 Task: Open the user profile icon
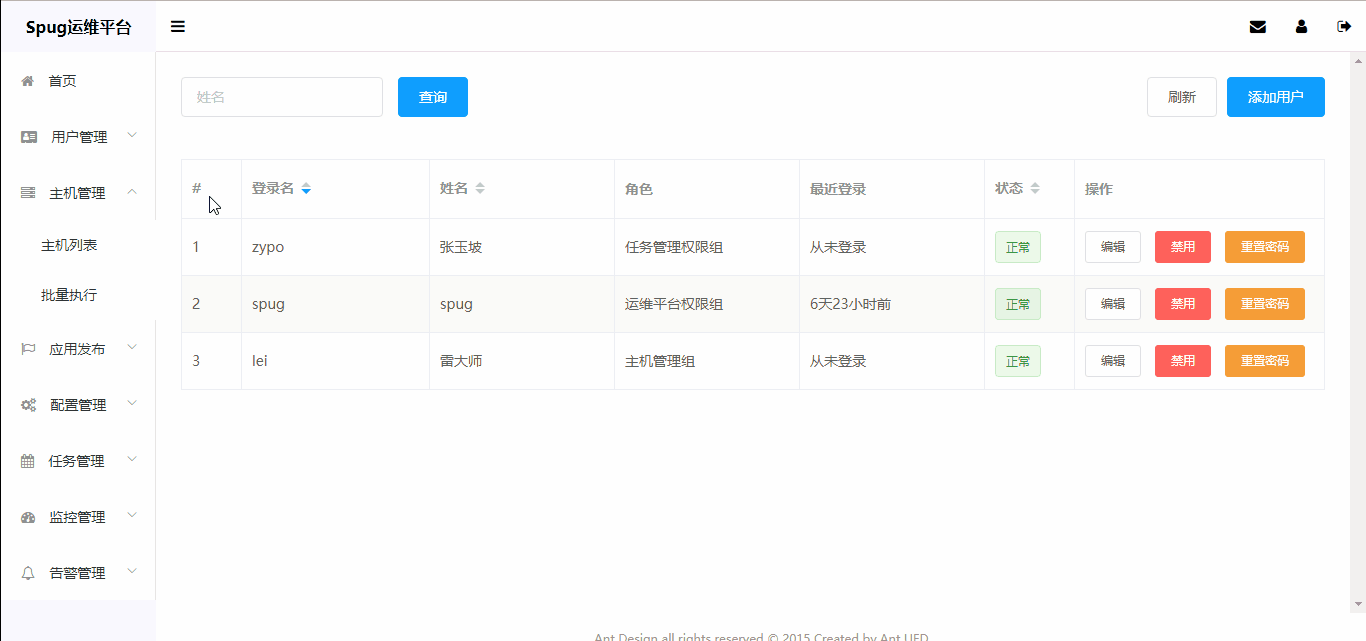pyautogui.click(x=1301, y=27)
